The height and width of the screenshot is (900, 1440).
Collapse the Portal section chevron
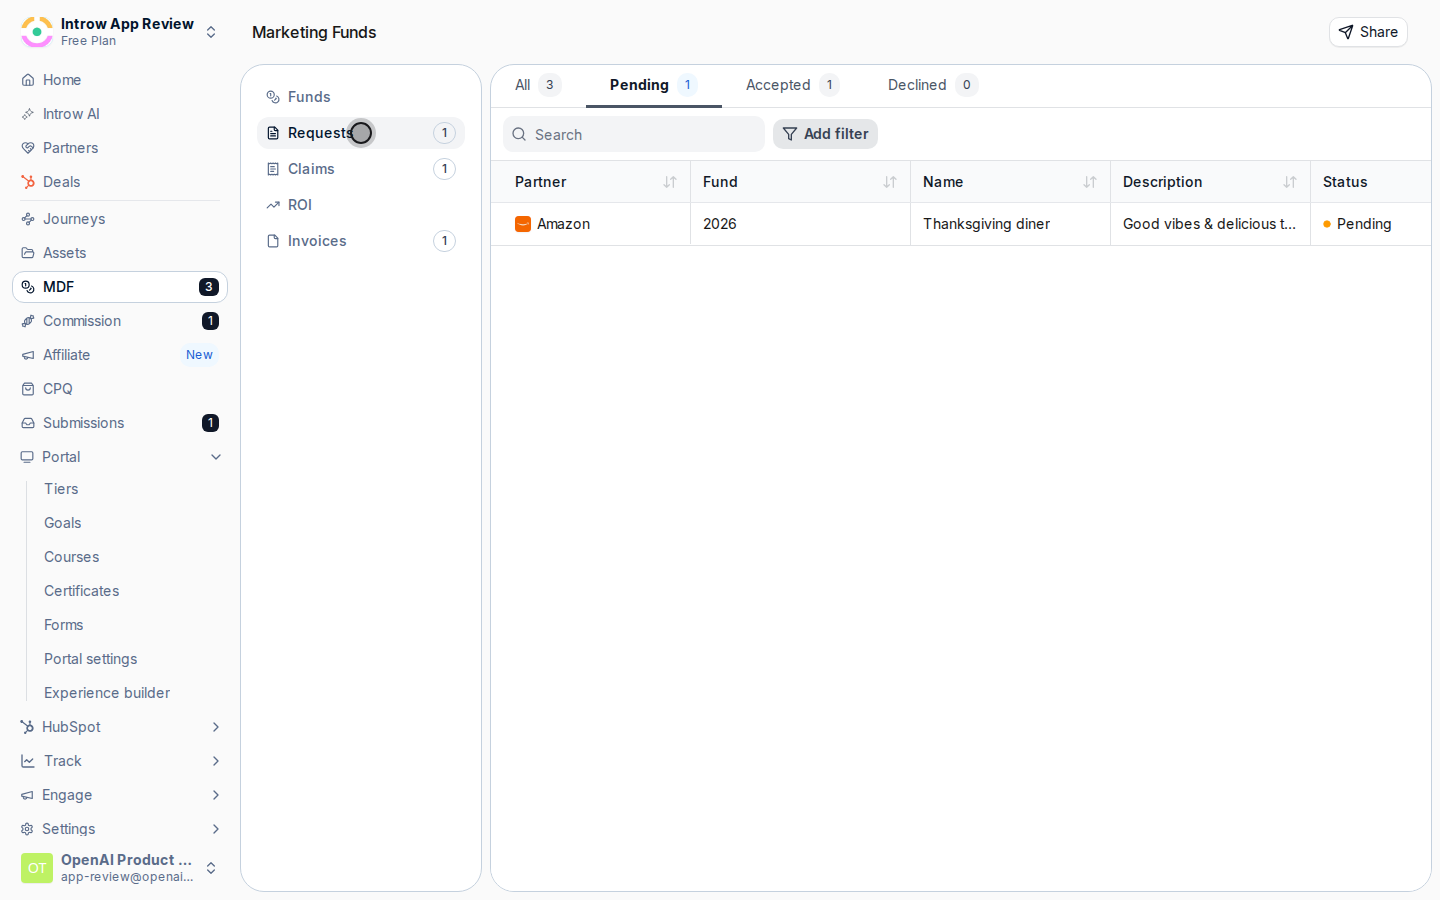[216, 457]
